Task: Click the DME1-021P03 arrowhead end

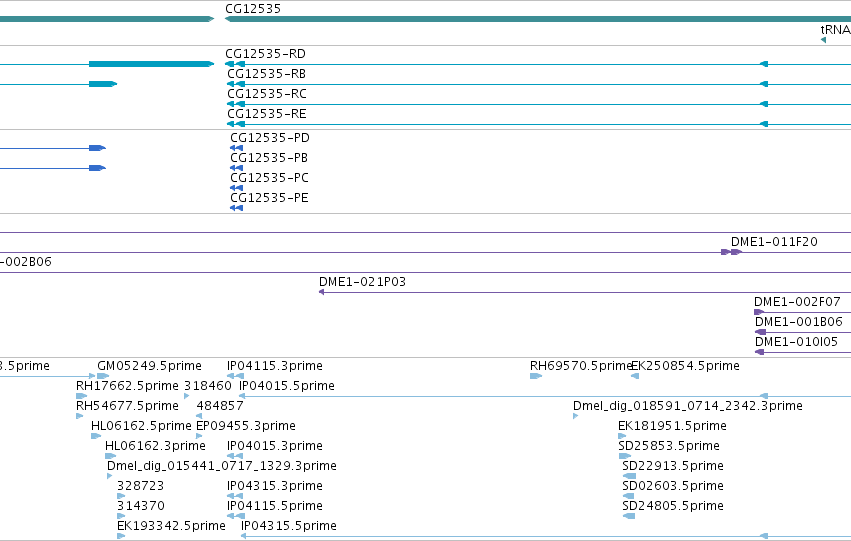Action: pos(321,292)
